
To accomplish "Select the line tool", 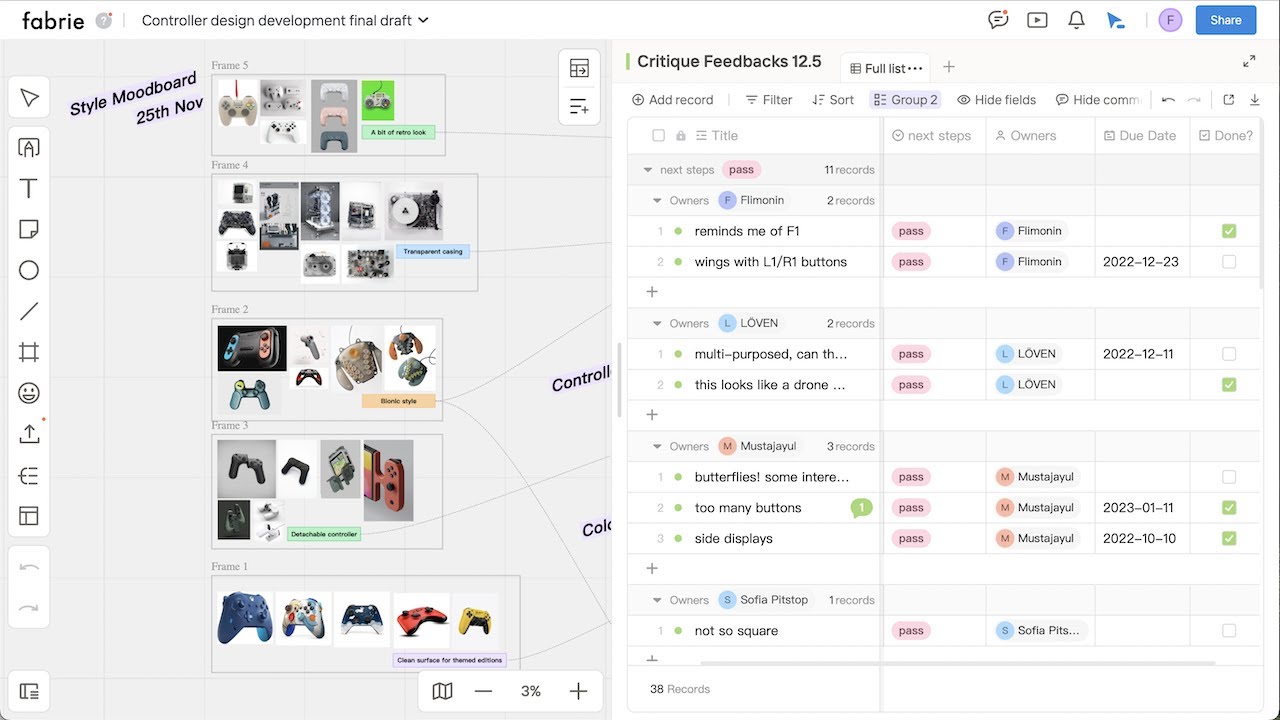I will click(29, 312).
